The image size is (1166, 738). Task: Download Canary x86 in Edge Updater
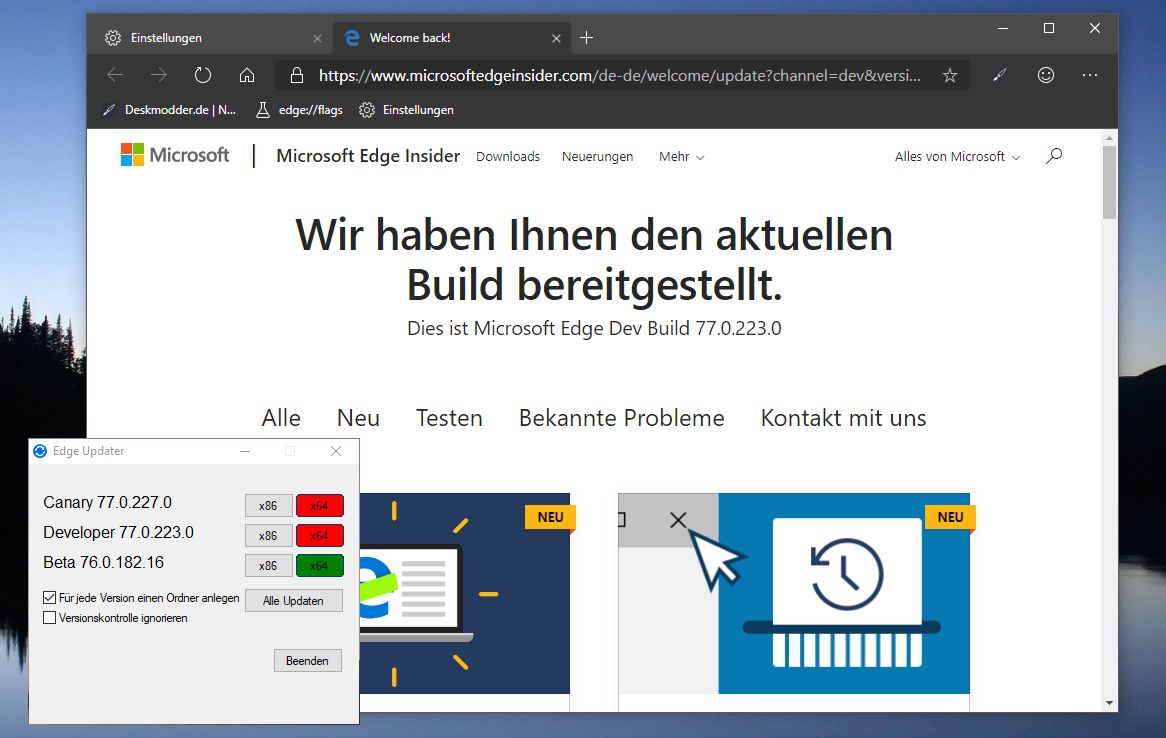click(268, 505)
